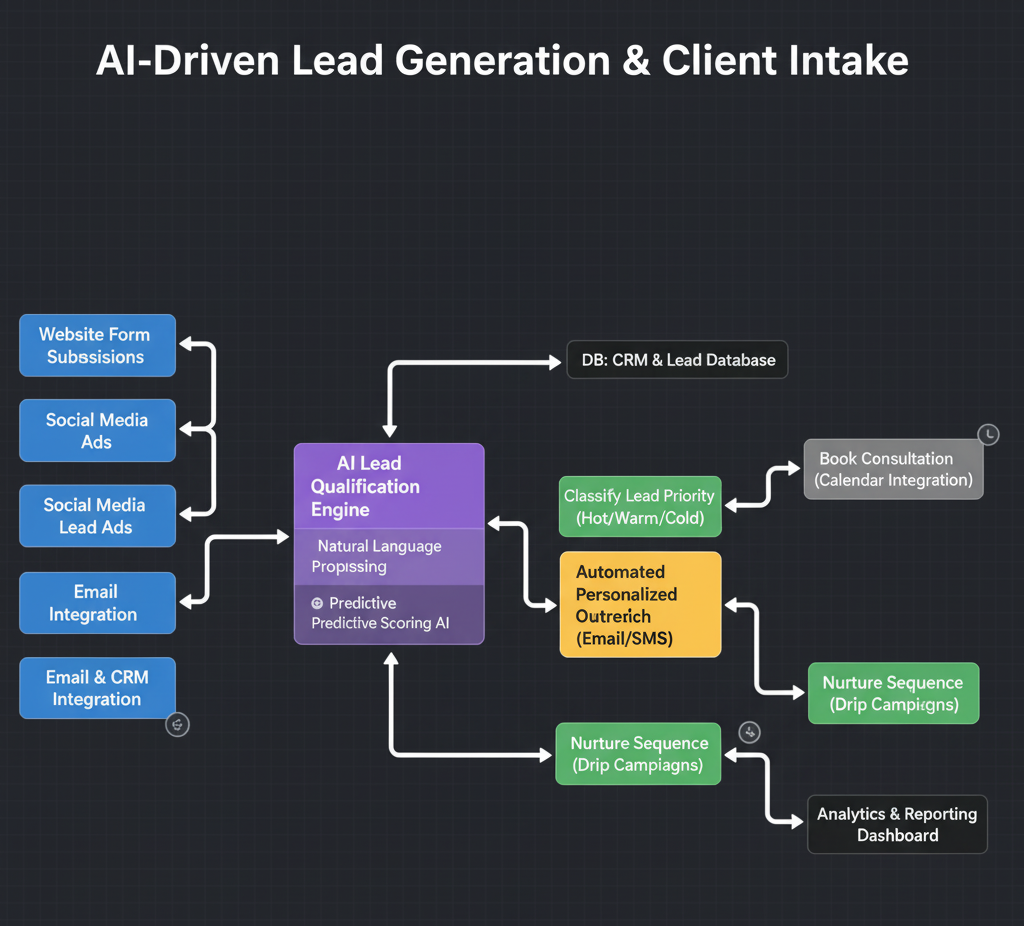Click the right-side Nurture Sequence node
Image resolution: width=1024 pixels, height=926 pixels.
(892, 693)
